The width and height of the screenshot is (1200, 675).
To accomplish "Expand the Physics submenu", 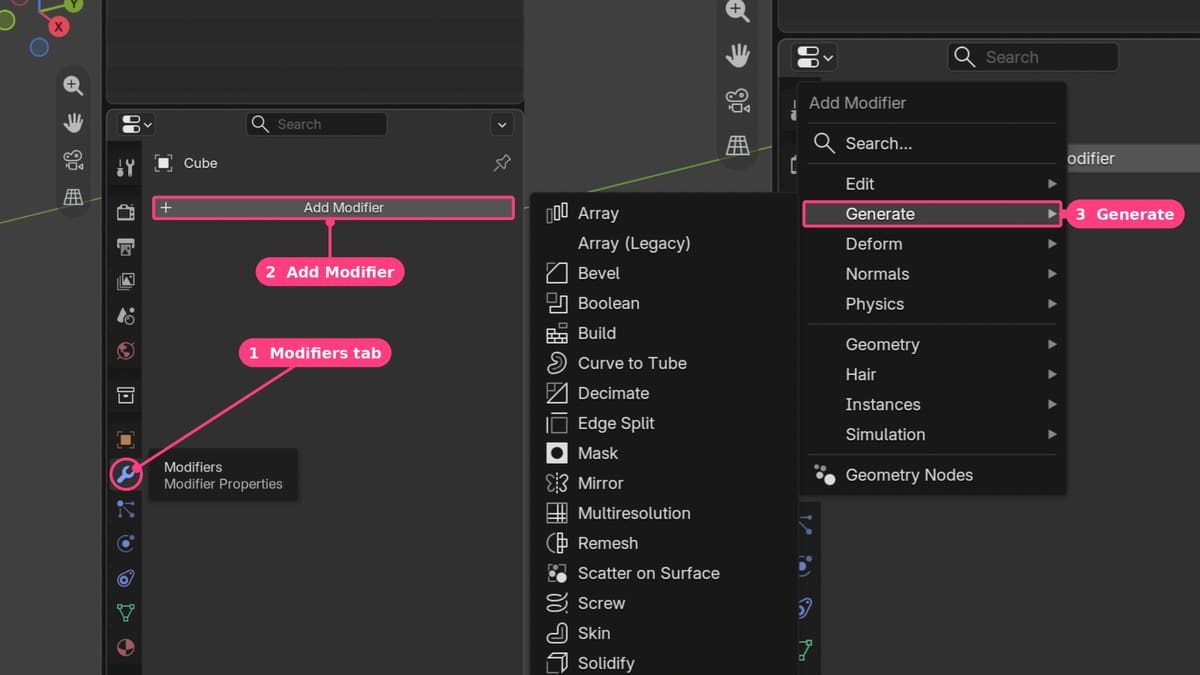I will point(932,304).
